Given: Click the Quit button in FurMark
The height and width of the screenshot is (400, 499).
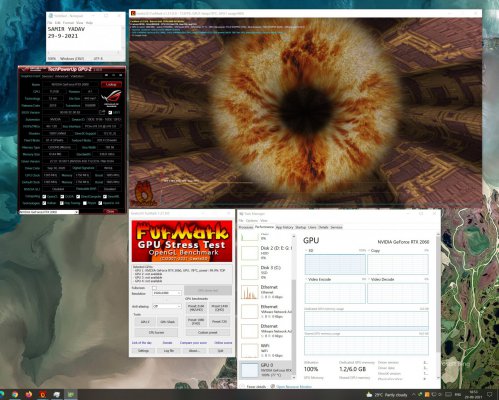Looking at the screenshot, I should click(x=220, y=351).
